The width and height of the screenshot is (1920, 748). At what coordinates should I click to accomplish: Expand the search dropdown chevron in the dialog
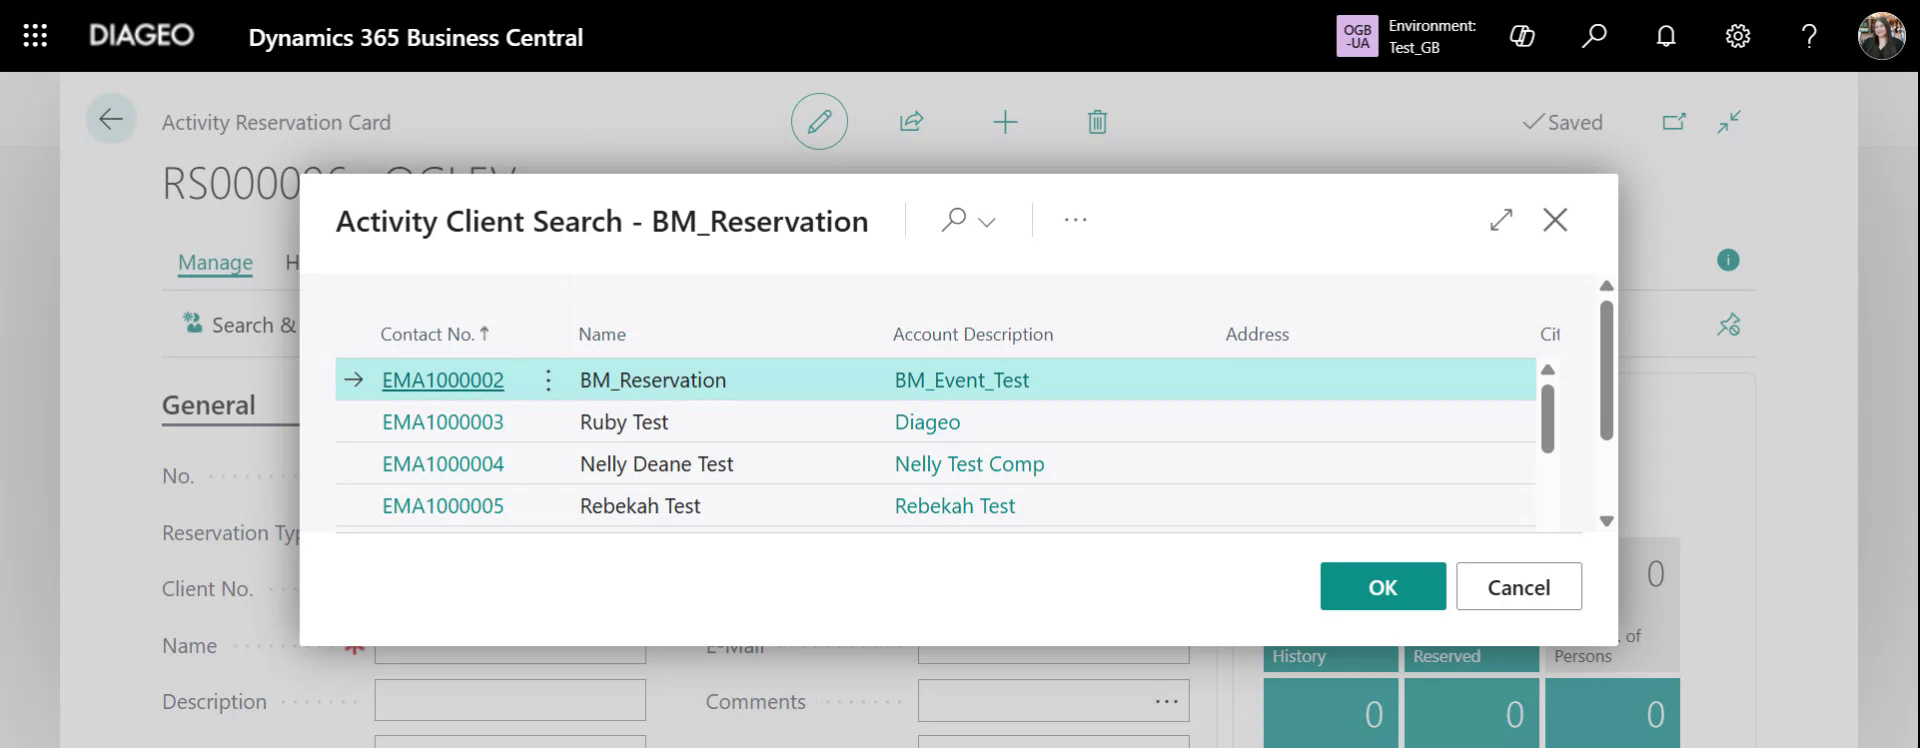pos(987,221)
